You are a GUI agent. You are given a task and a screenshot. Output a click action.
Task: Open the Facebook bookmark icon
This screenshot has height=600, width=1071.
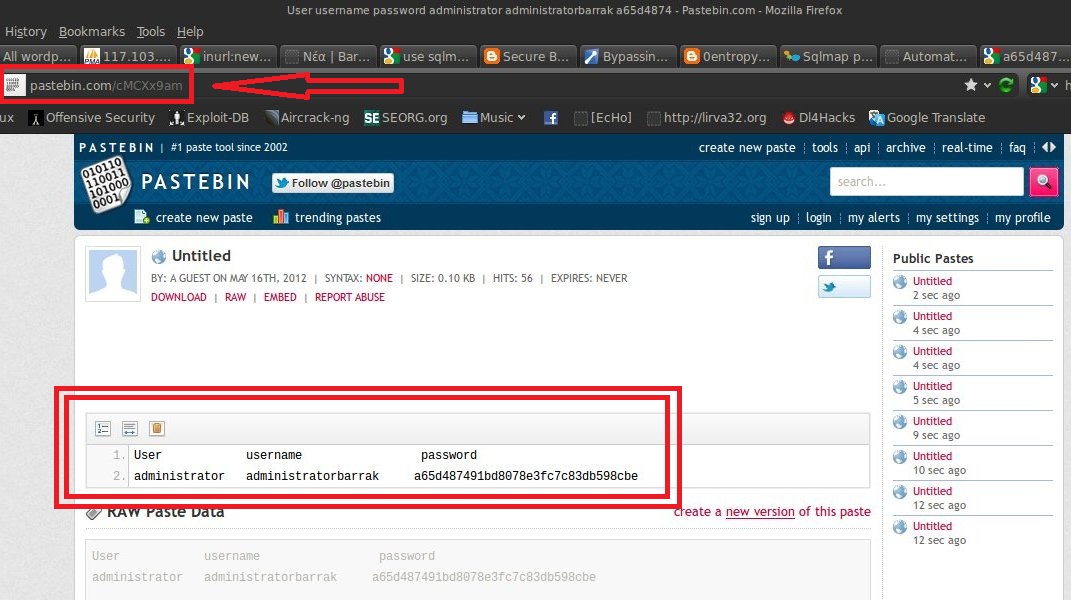click(x=551, y=118)
